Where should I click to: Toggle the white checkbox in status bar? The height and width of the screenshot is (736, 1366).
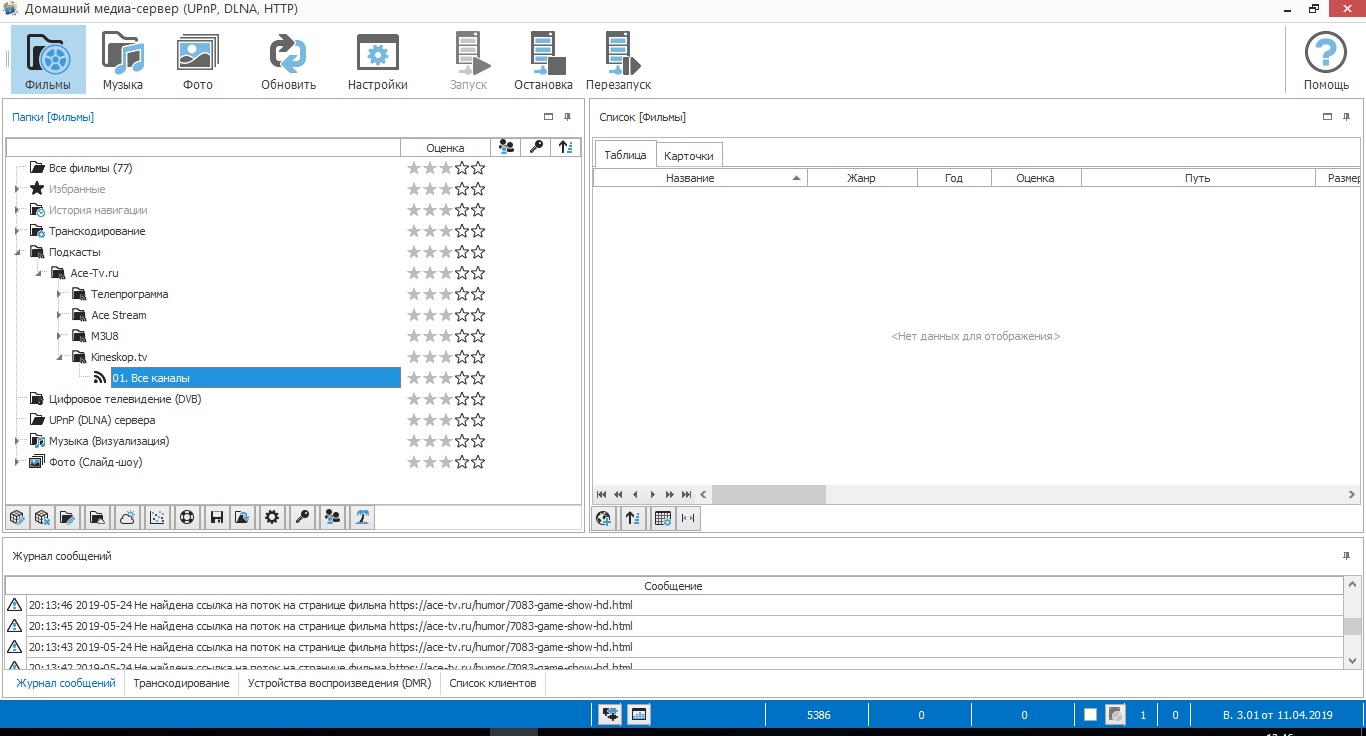click(x=1090, y=715)
